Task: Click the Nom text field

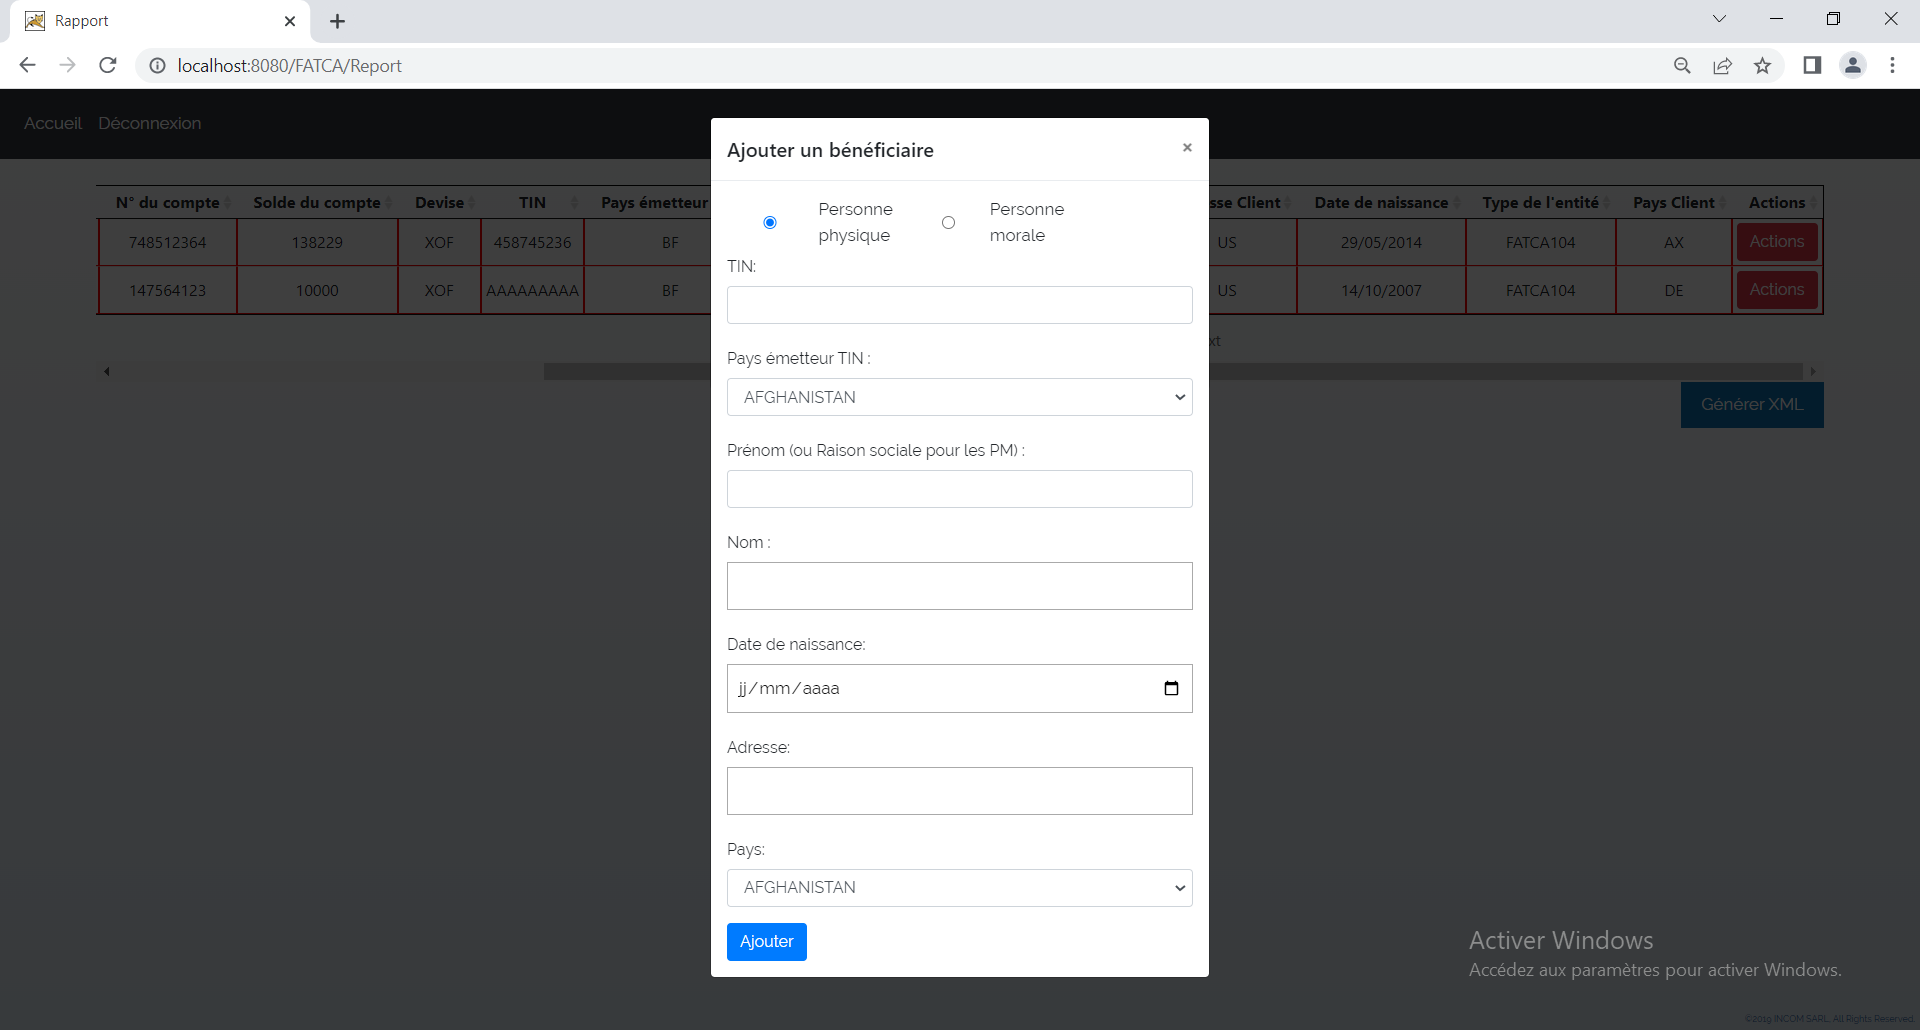Action: 960,586
